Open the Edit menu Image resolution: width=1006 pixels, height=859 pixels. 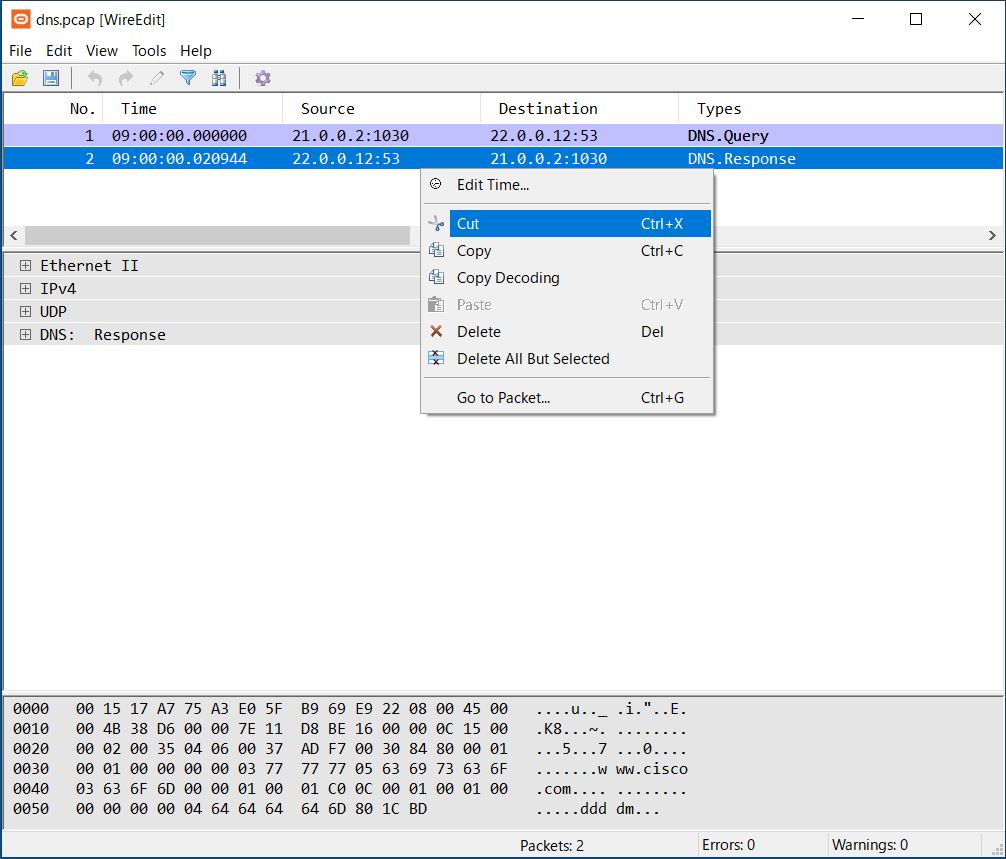point(59,51)
